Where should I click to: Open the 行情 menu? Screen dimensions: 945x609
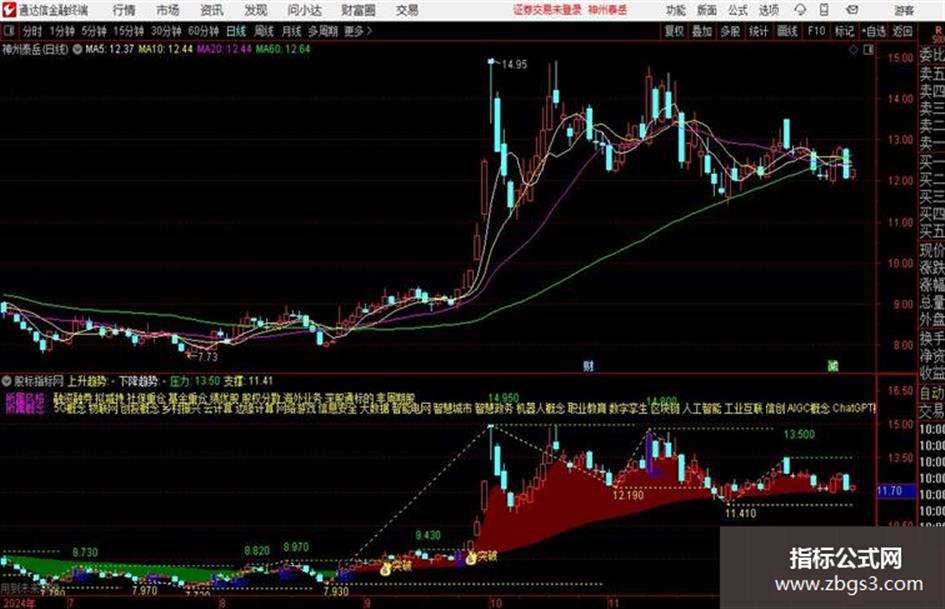[124, 10]
